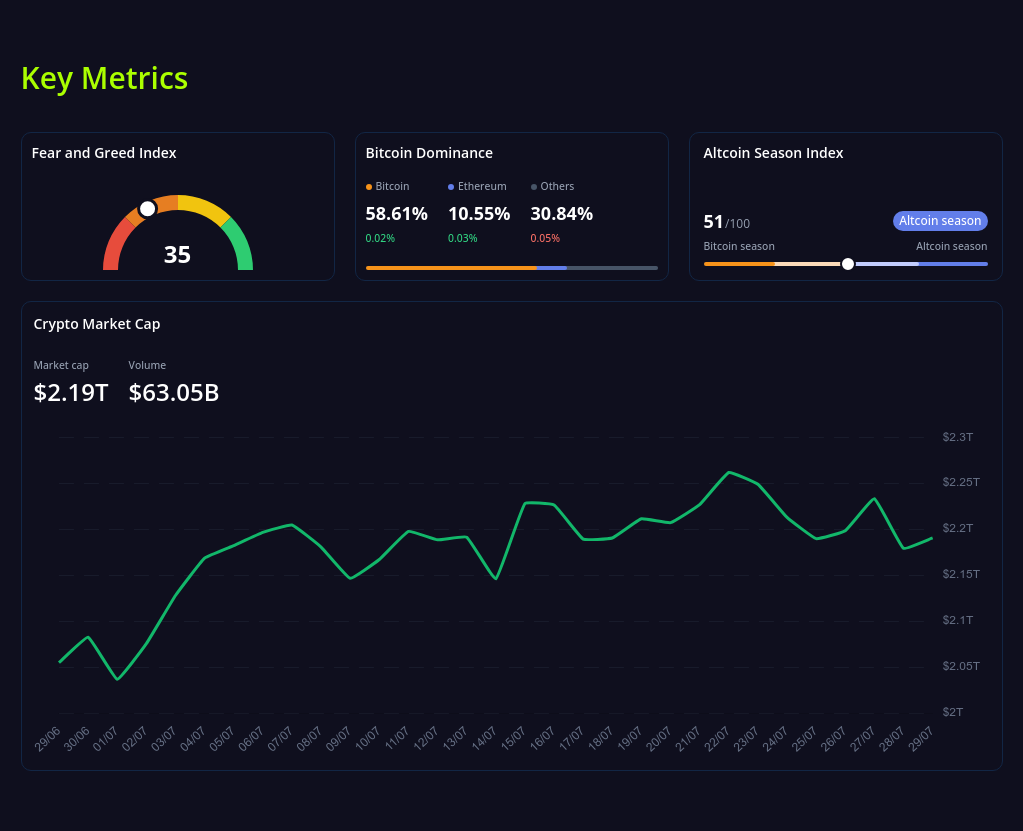Click the Bitcoin dominance progress bar
The height and width of the screenshot is (831, 1023).
point(512,267)
